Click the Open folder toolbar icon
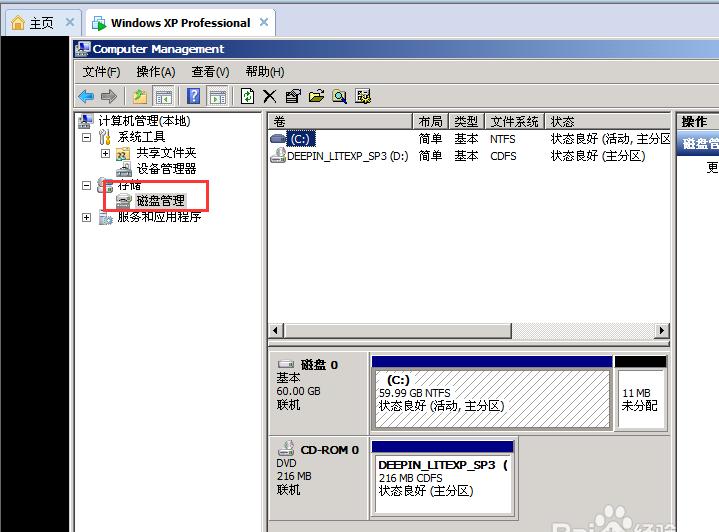 point(316,96)
